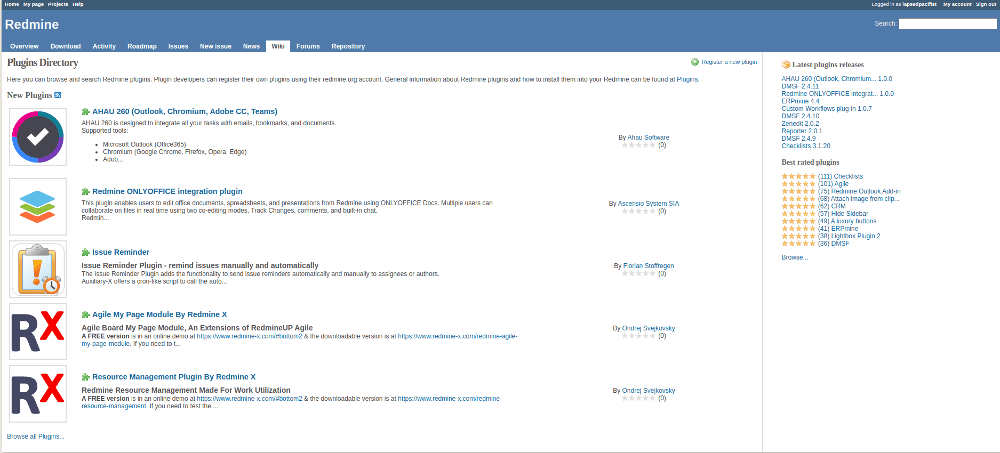Select the New issue tab
Screen dimensions: 1000x453
tap(215, 47)
